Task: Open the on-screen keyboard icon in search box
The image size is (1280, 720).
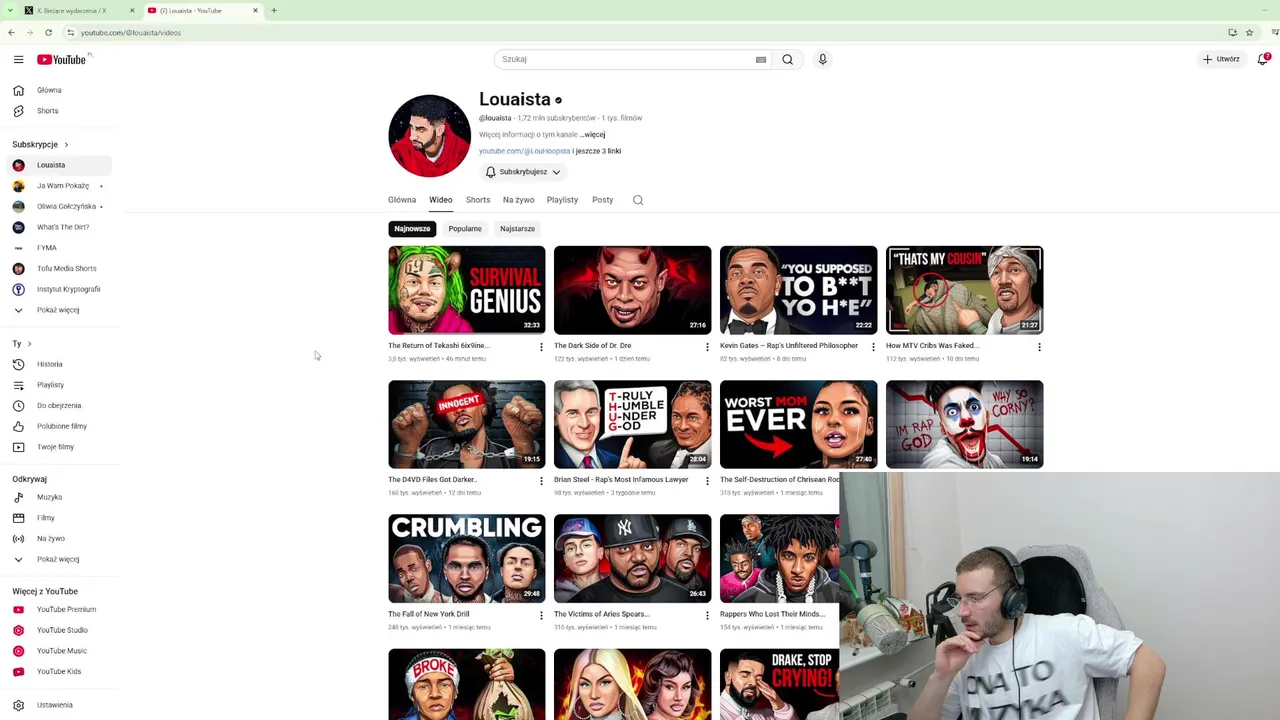Action: [x=761, y=59]
